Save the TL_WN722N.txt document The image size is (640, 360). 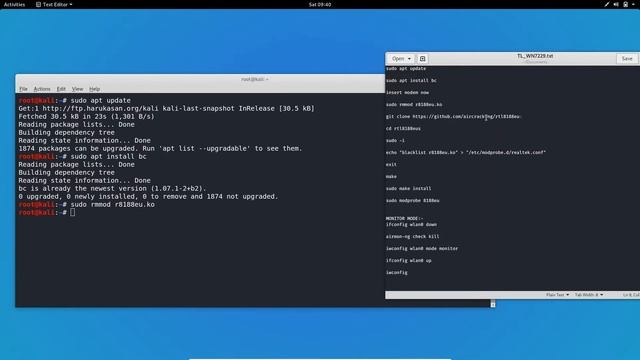click(627, 59)
